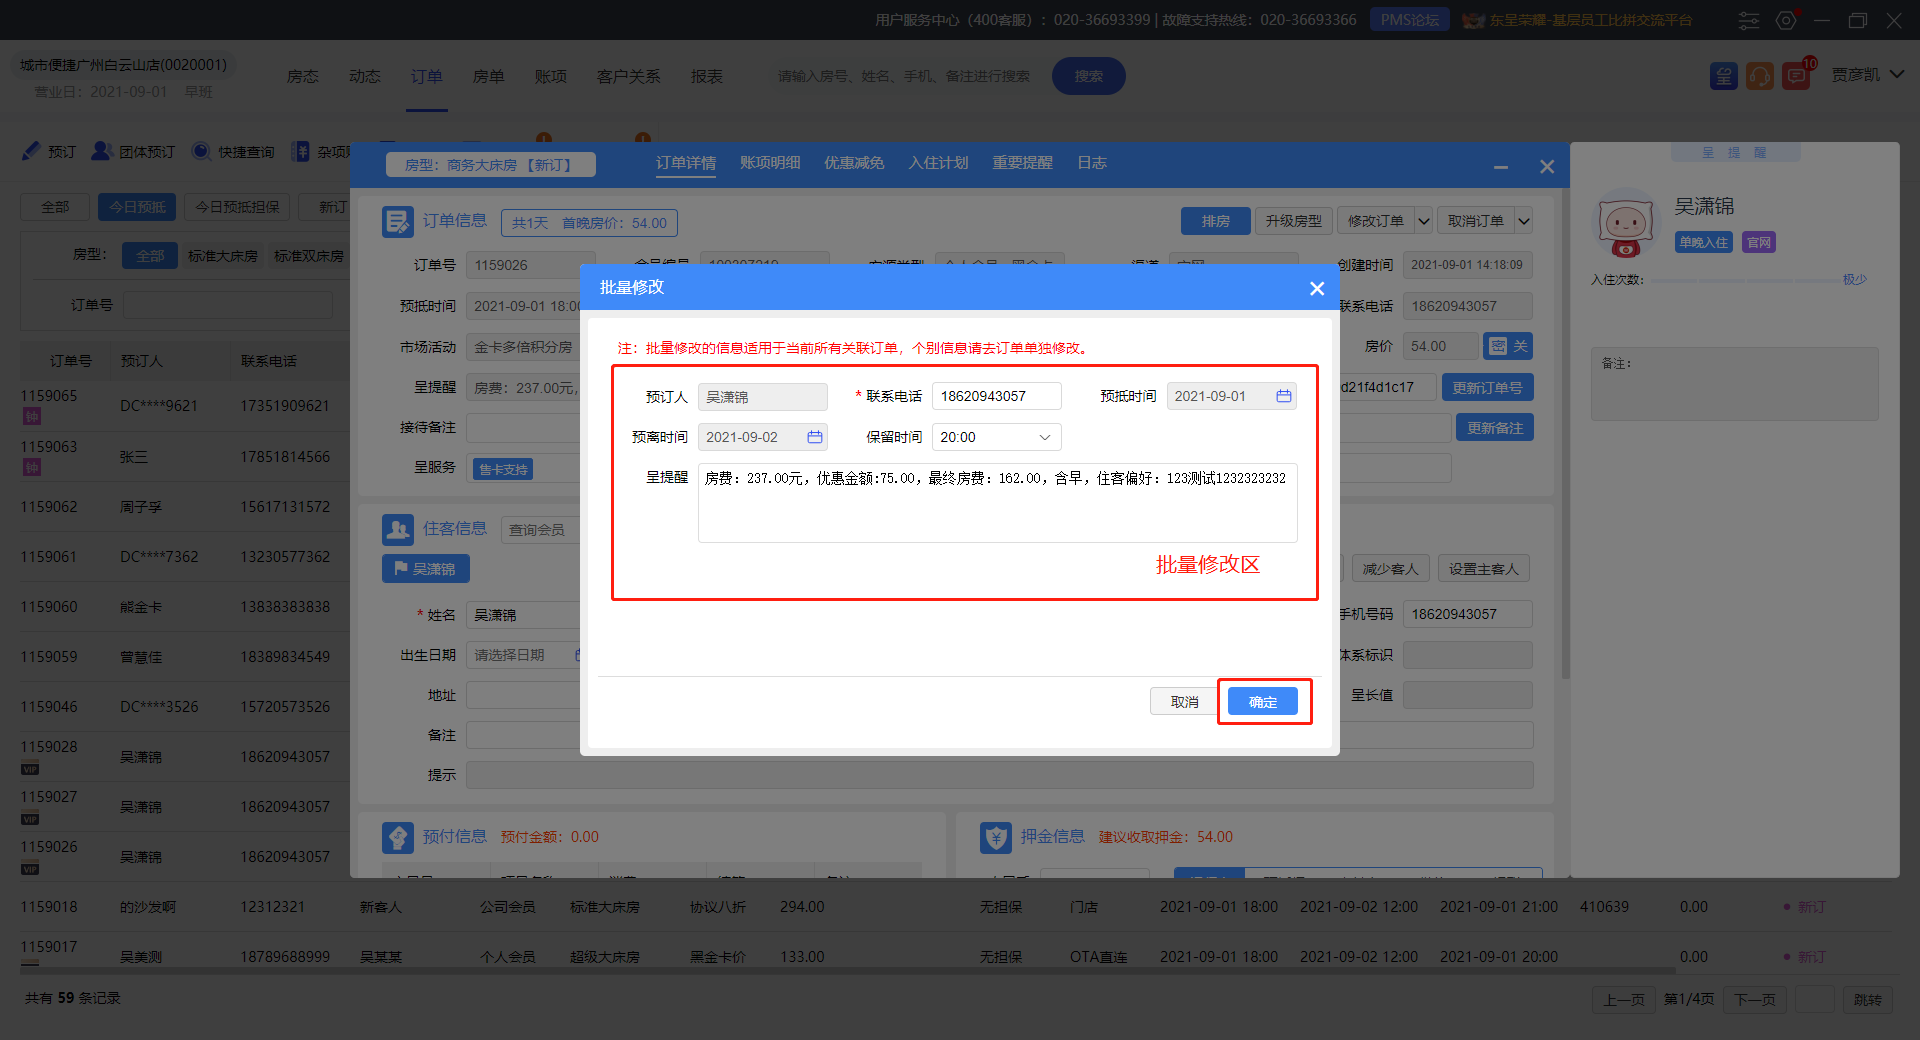The height and width of the screenshot is (1040, 1920).
Task: Click the 快捷查询 magnifier icon
Action: [x=201, y=151]
